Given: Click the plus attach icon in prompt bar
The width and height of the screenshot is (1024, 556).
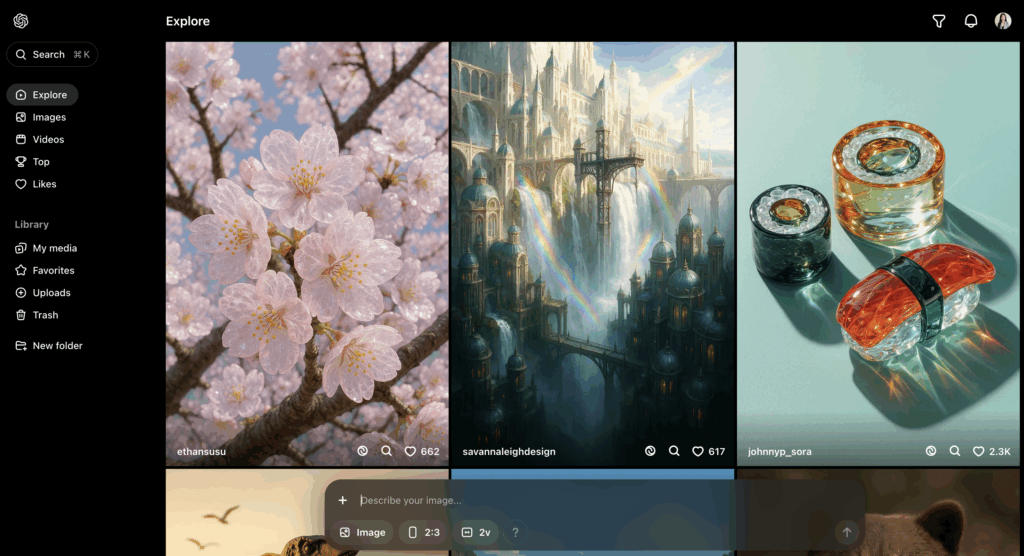Looking at the screenshot, I should pyautogui.click(x=343, y=500).
